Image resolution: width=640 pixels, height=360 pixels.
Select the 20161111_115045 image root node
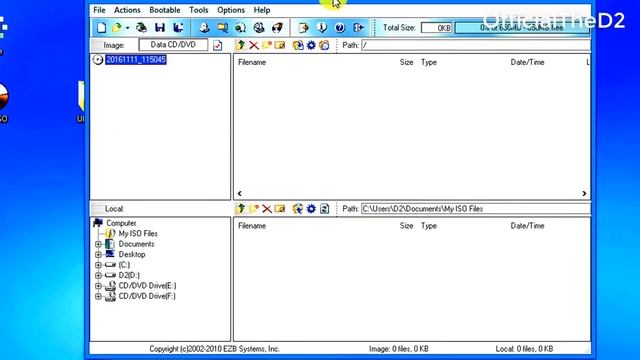coord(136,60)
